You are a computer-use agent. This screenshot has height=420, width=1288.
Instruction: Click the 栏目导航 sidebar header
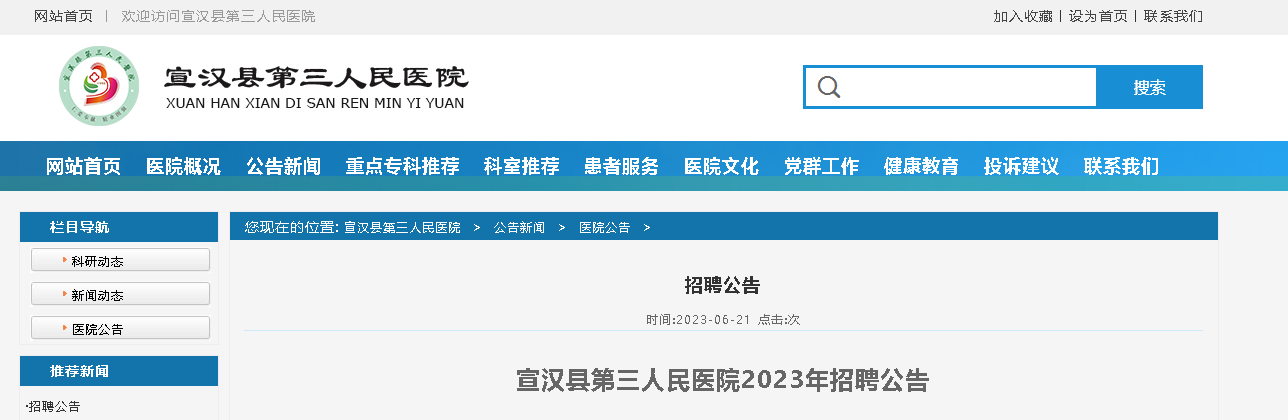click(119, 227)
